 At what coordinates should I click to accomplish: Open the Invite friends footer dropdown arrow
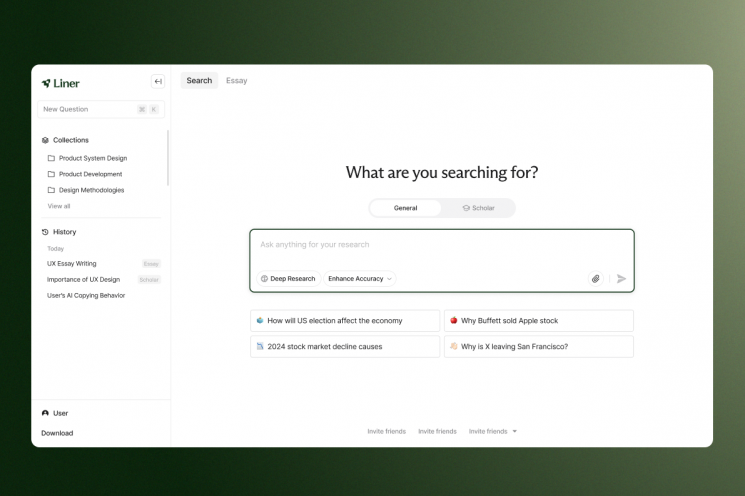515,431
